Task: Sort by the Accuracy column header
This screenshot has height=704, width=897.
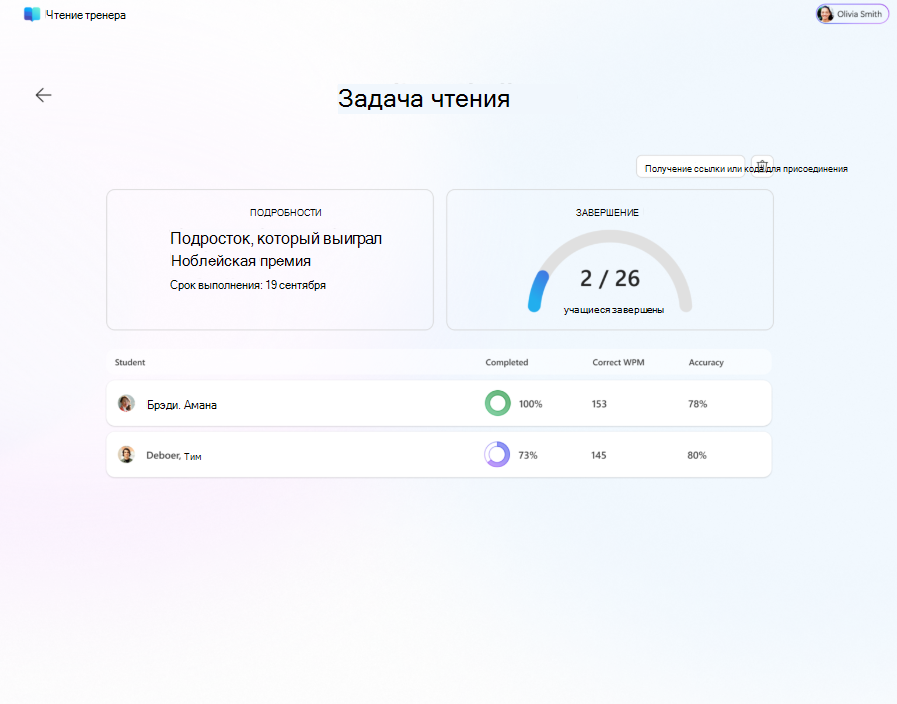Action: 706,362
